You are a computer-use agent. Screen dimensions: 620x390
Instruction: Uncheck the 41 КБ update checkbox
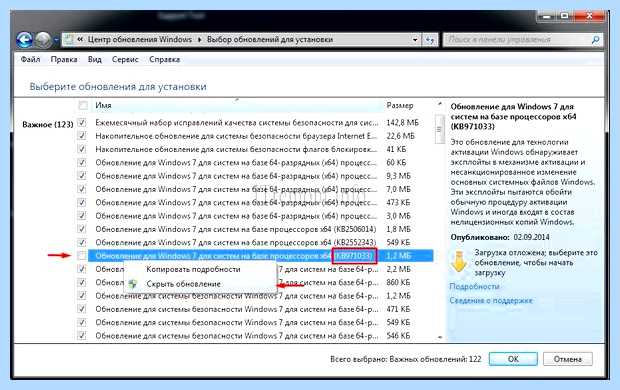tap(82, 149)
